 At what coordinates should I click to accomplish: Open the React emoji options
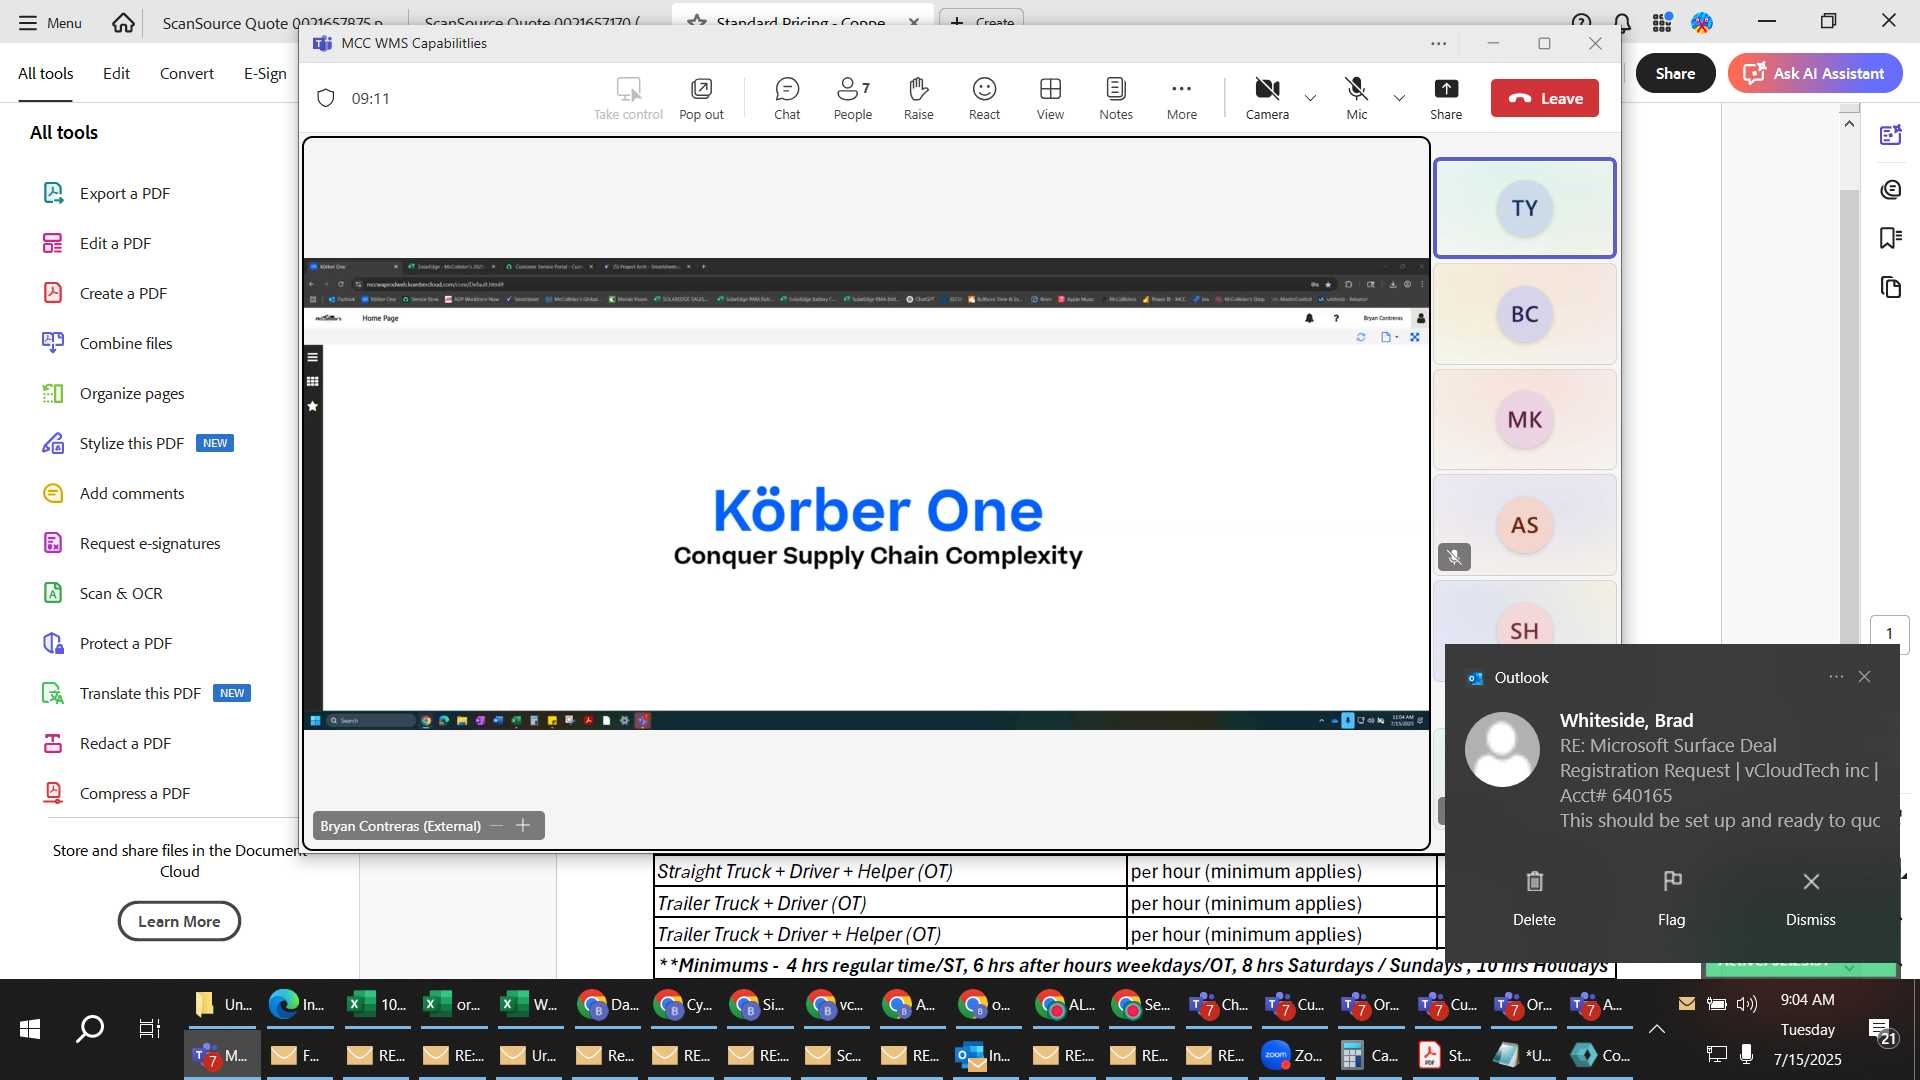coord(984,98)
